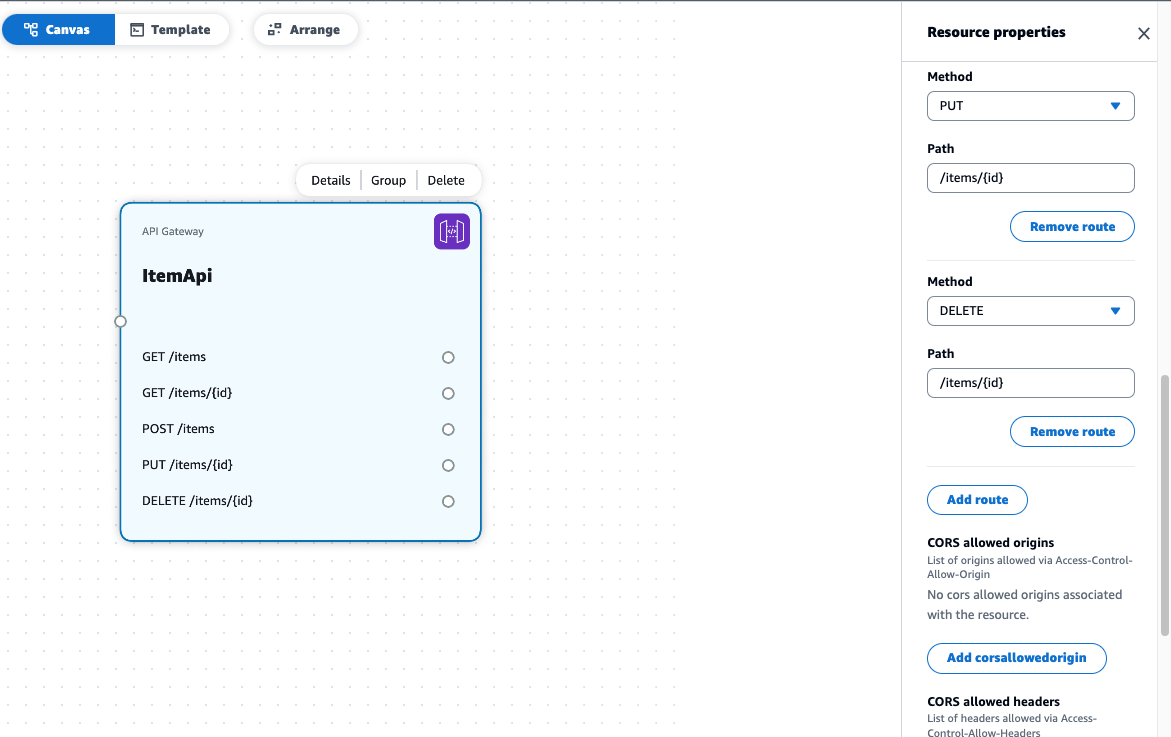Screen dimensions: 1171x737
Task: Close the Resource properties panel
Action: pyautogui.click(x=1143, y=32)
